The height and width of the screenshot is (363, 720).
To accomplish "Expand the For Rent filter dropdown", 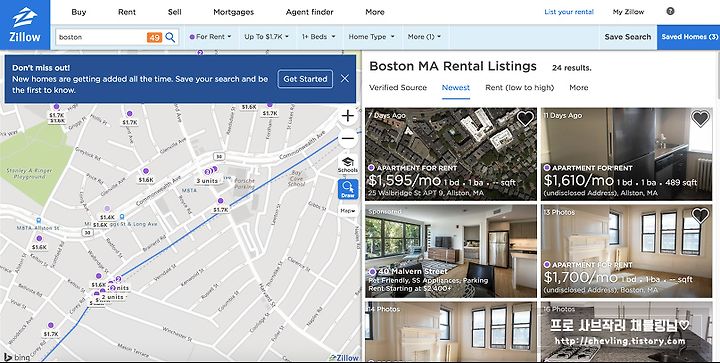I will click(x=210, y=37).
